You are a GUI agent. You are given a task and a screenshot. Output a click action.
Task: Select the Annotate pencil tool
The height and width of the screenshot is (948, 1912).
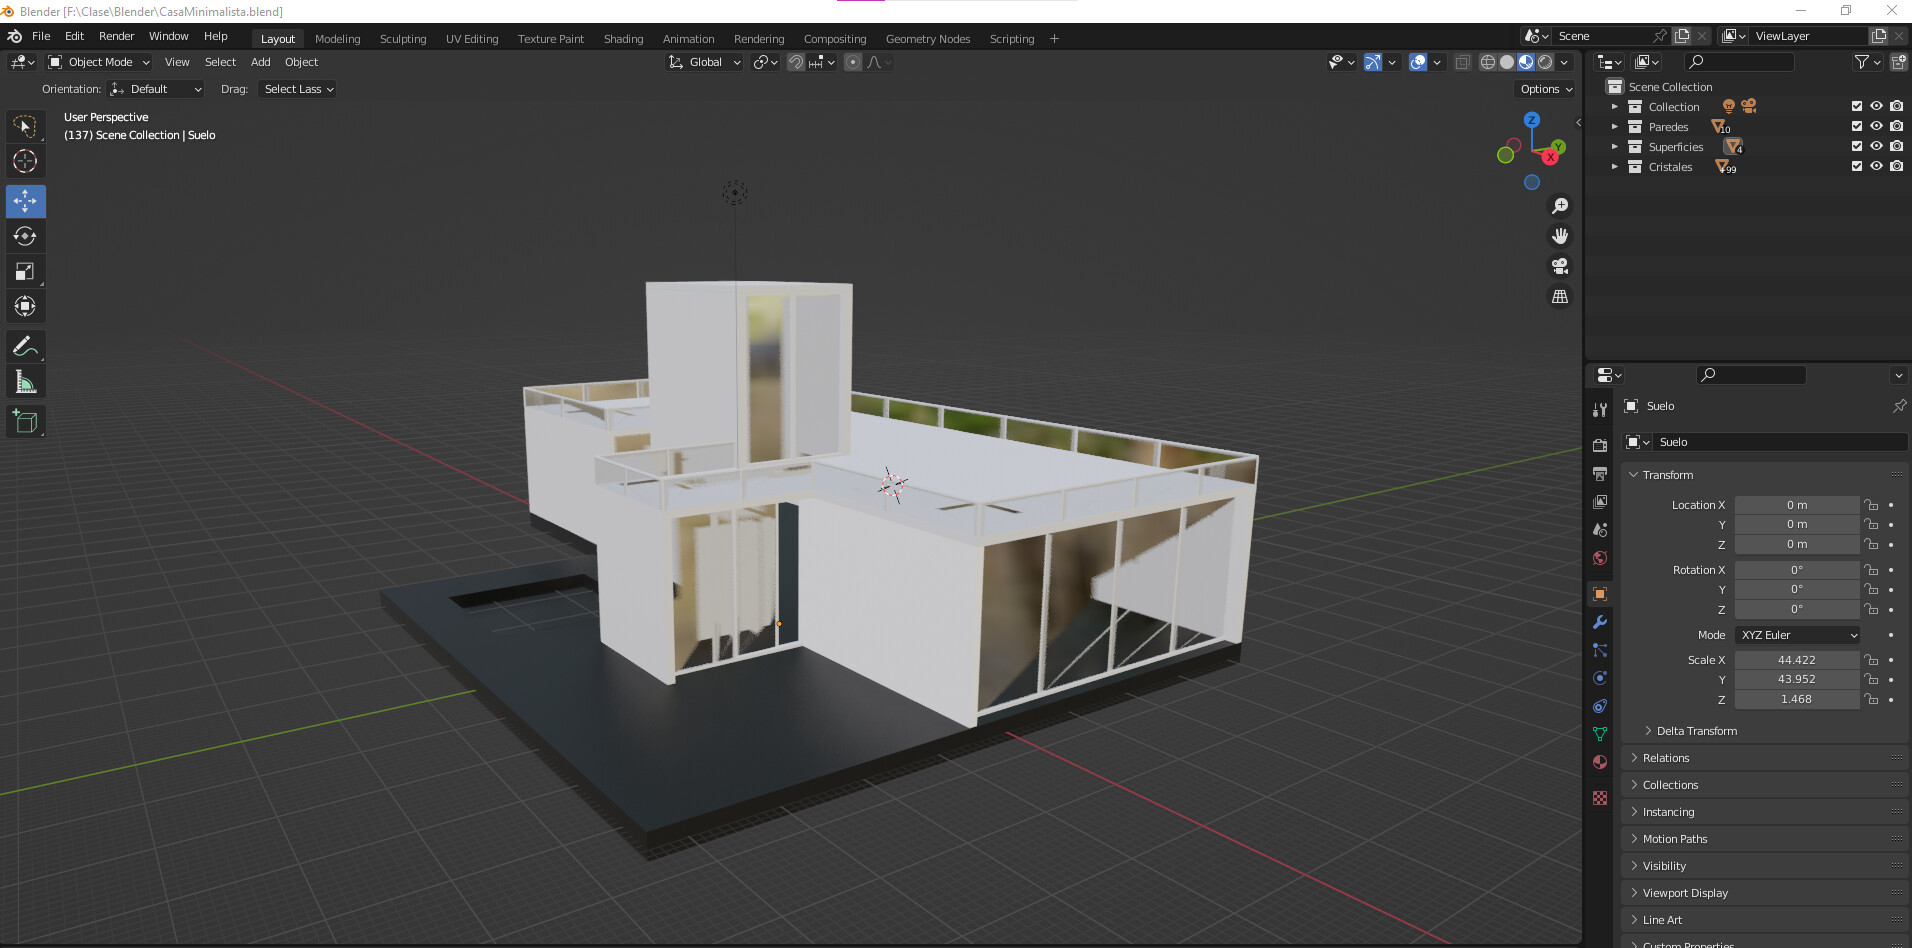tap(25, 347)
